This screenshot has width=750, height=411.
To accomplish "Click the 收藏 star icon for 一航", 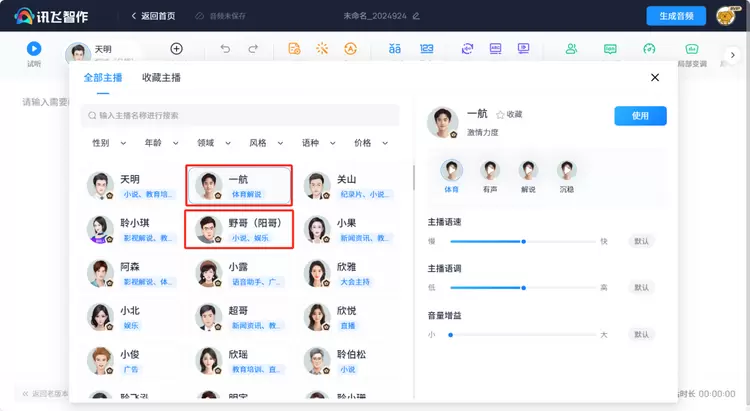I will (501, 115).
